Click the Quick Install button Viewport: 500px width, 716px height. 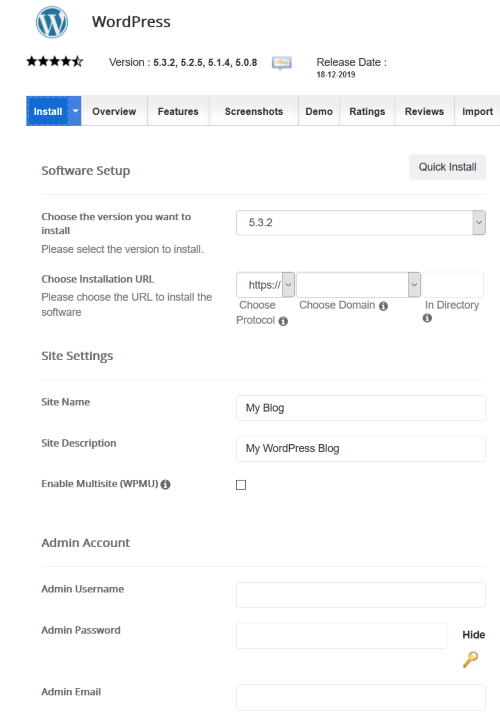click(x=447, y=167)
